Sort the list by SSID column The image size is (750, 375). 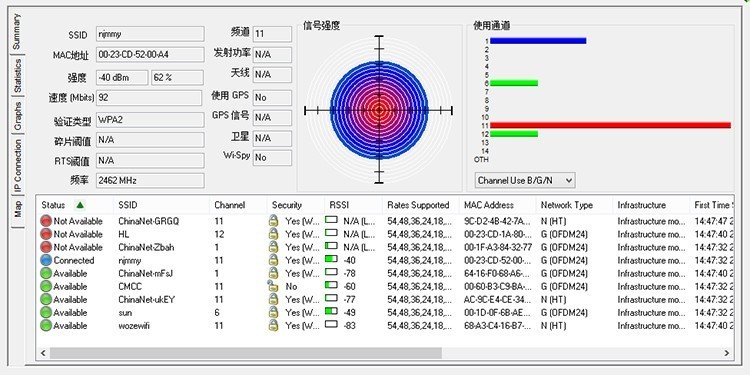tap(161, 205)
